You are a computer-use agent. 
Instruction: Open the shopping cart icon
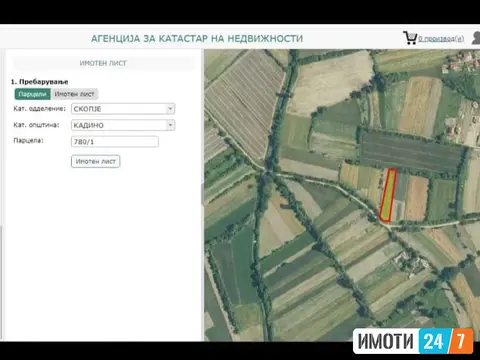tap(410, 38)
